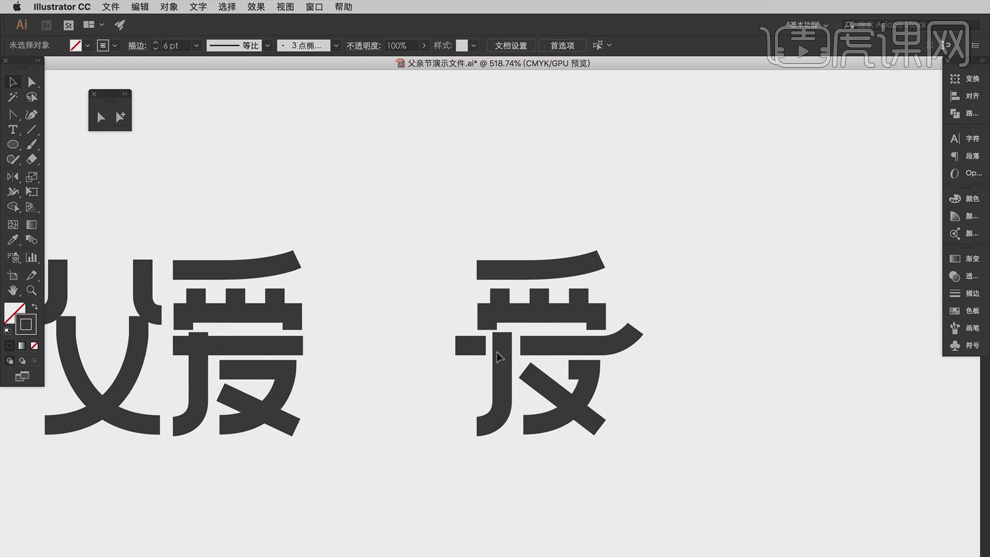
Task: Expand the opacity 100% slider arrow
Action: tap(424, 45)
